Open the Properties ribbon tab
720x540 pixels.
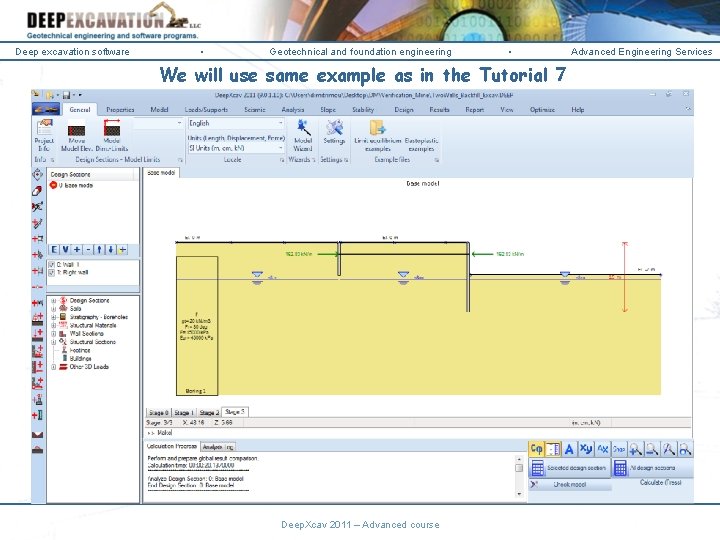(x=120, y=110)
